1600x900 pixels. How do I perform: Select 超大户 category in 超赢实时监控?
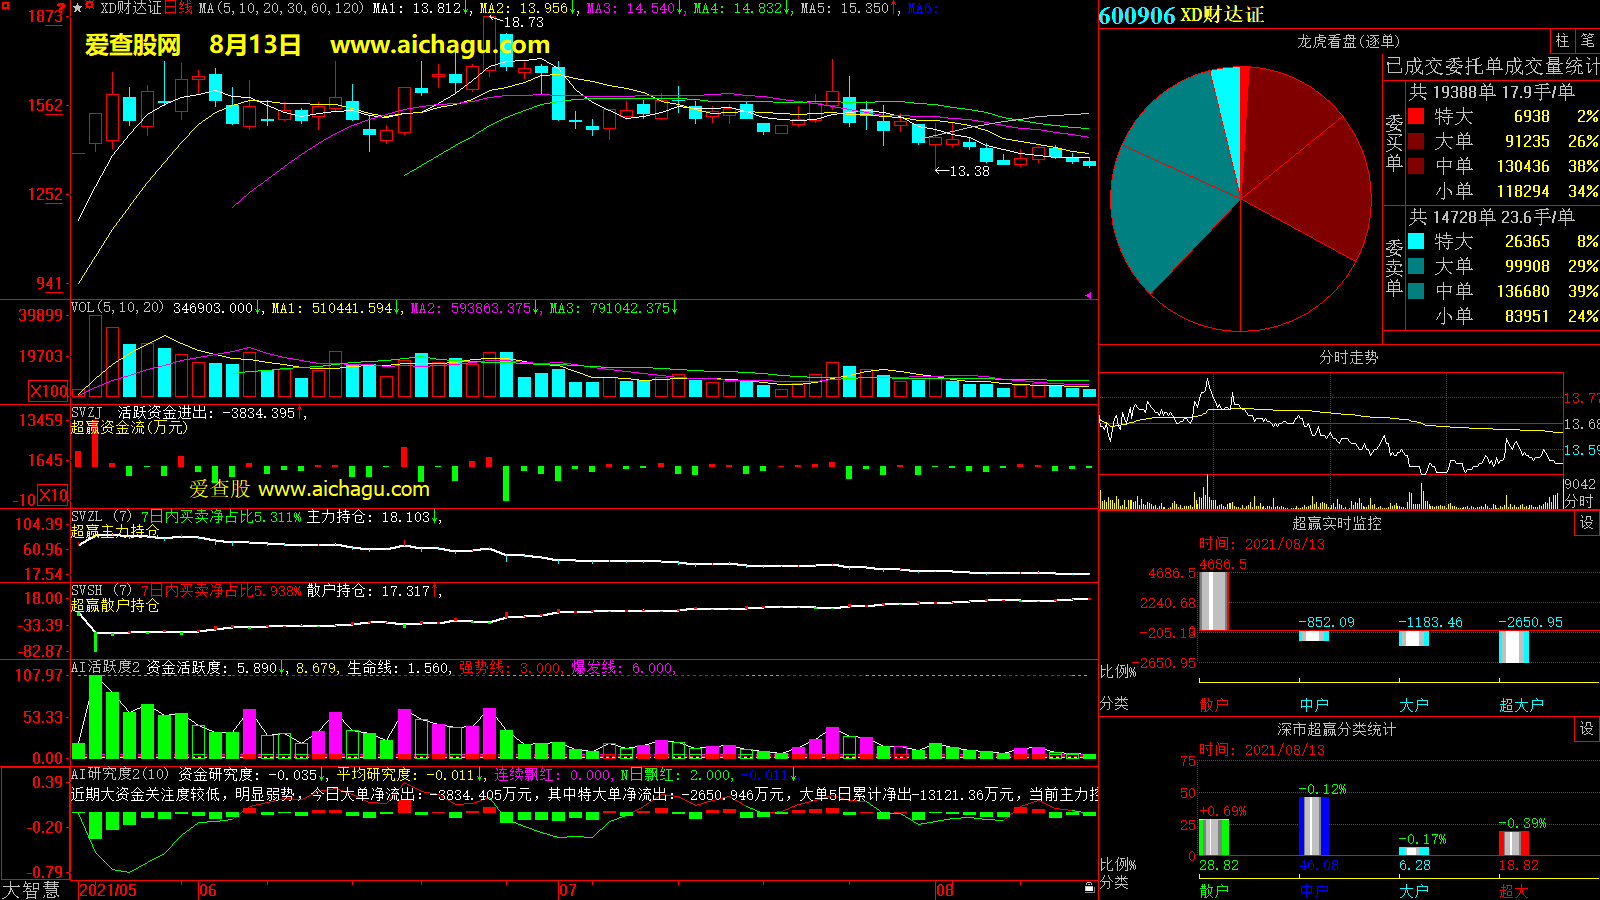click(1520, 705)
